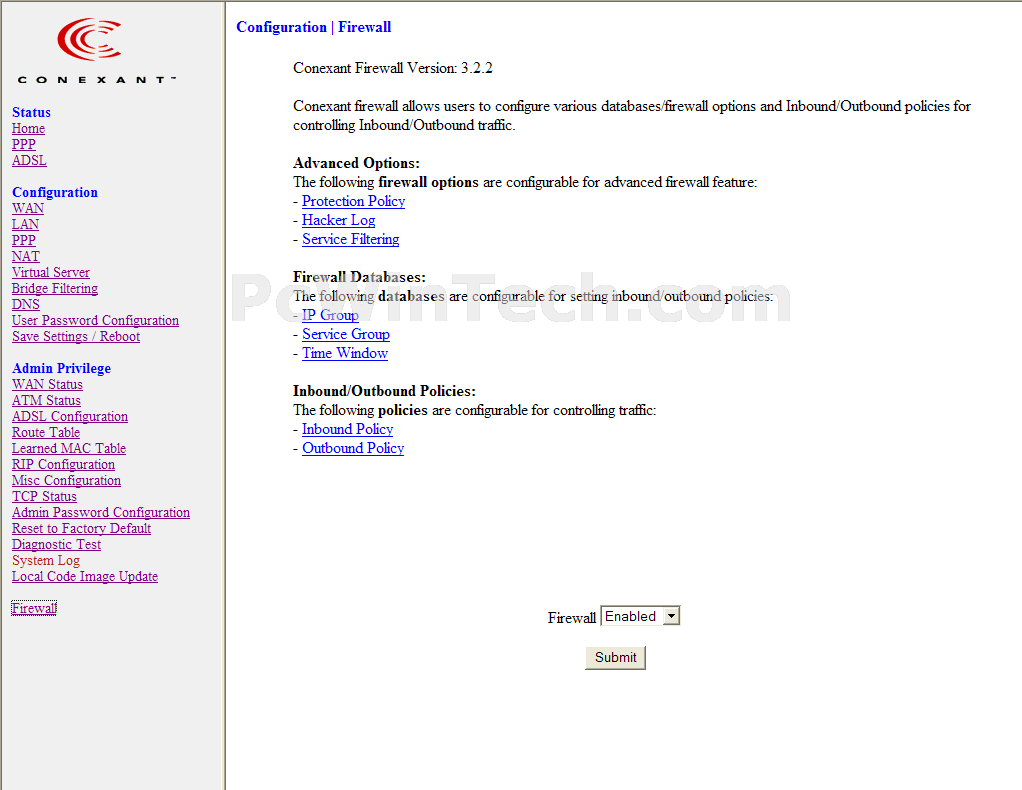Configure the Outbound Policy

[x=353, y=448]
